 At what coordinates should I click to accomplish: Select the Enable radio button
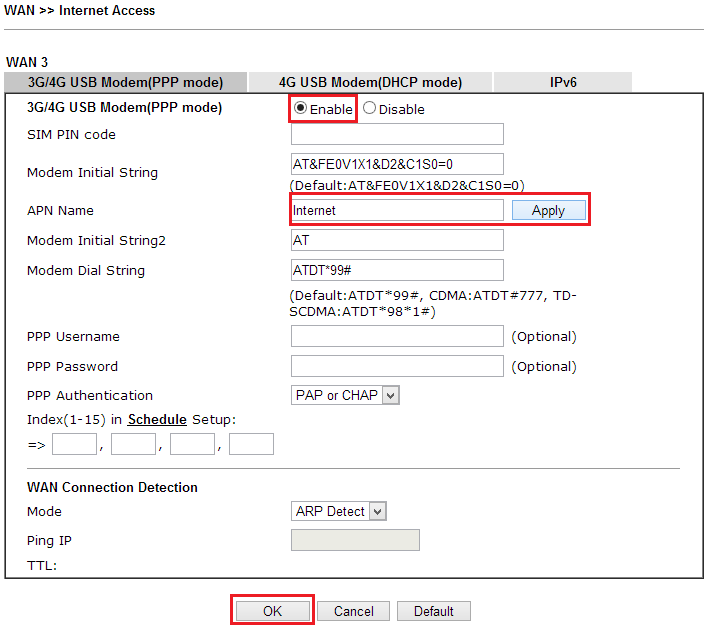(301, 108)
